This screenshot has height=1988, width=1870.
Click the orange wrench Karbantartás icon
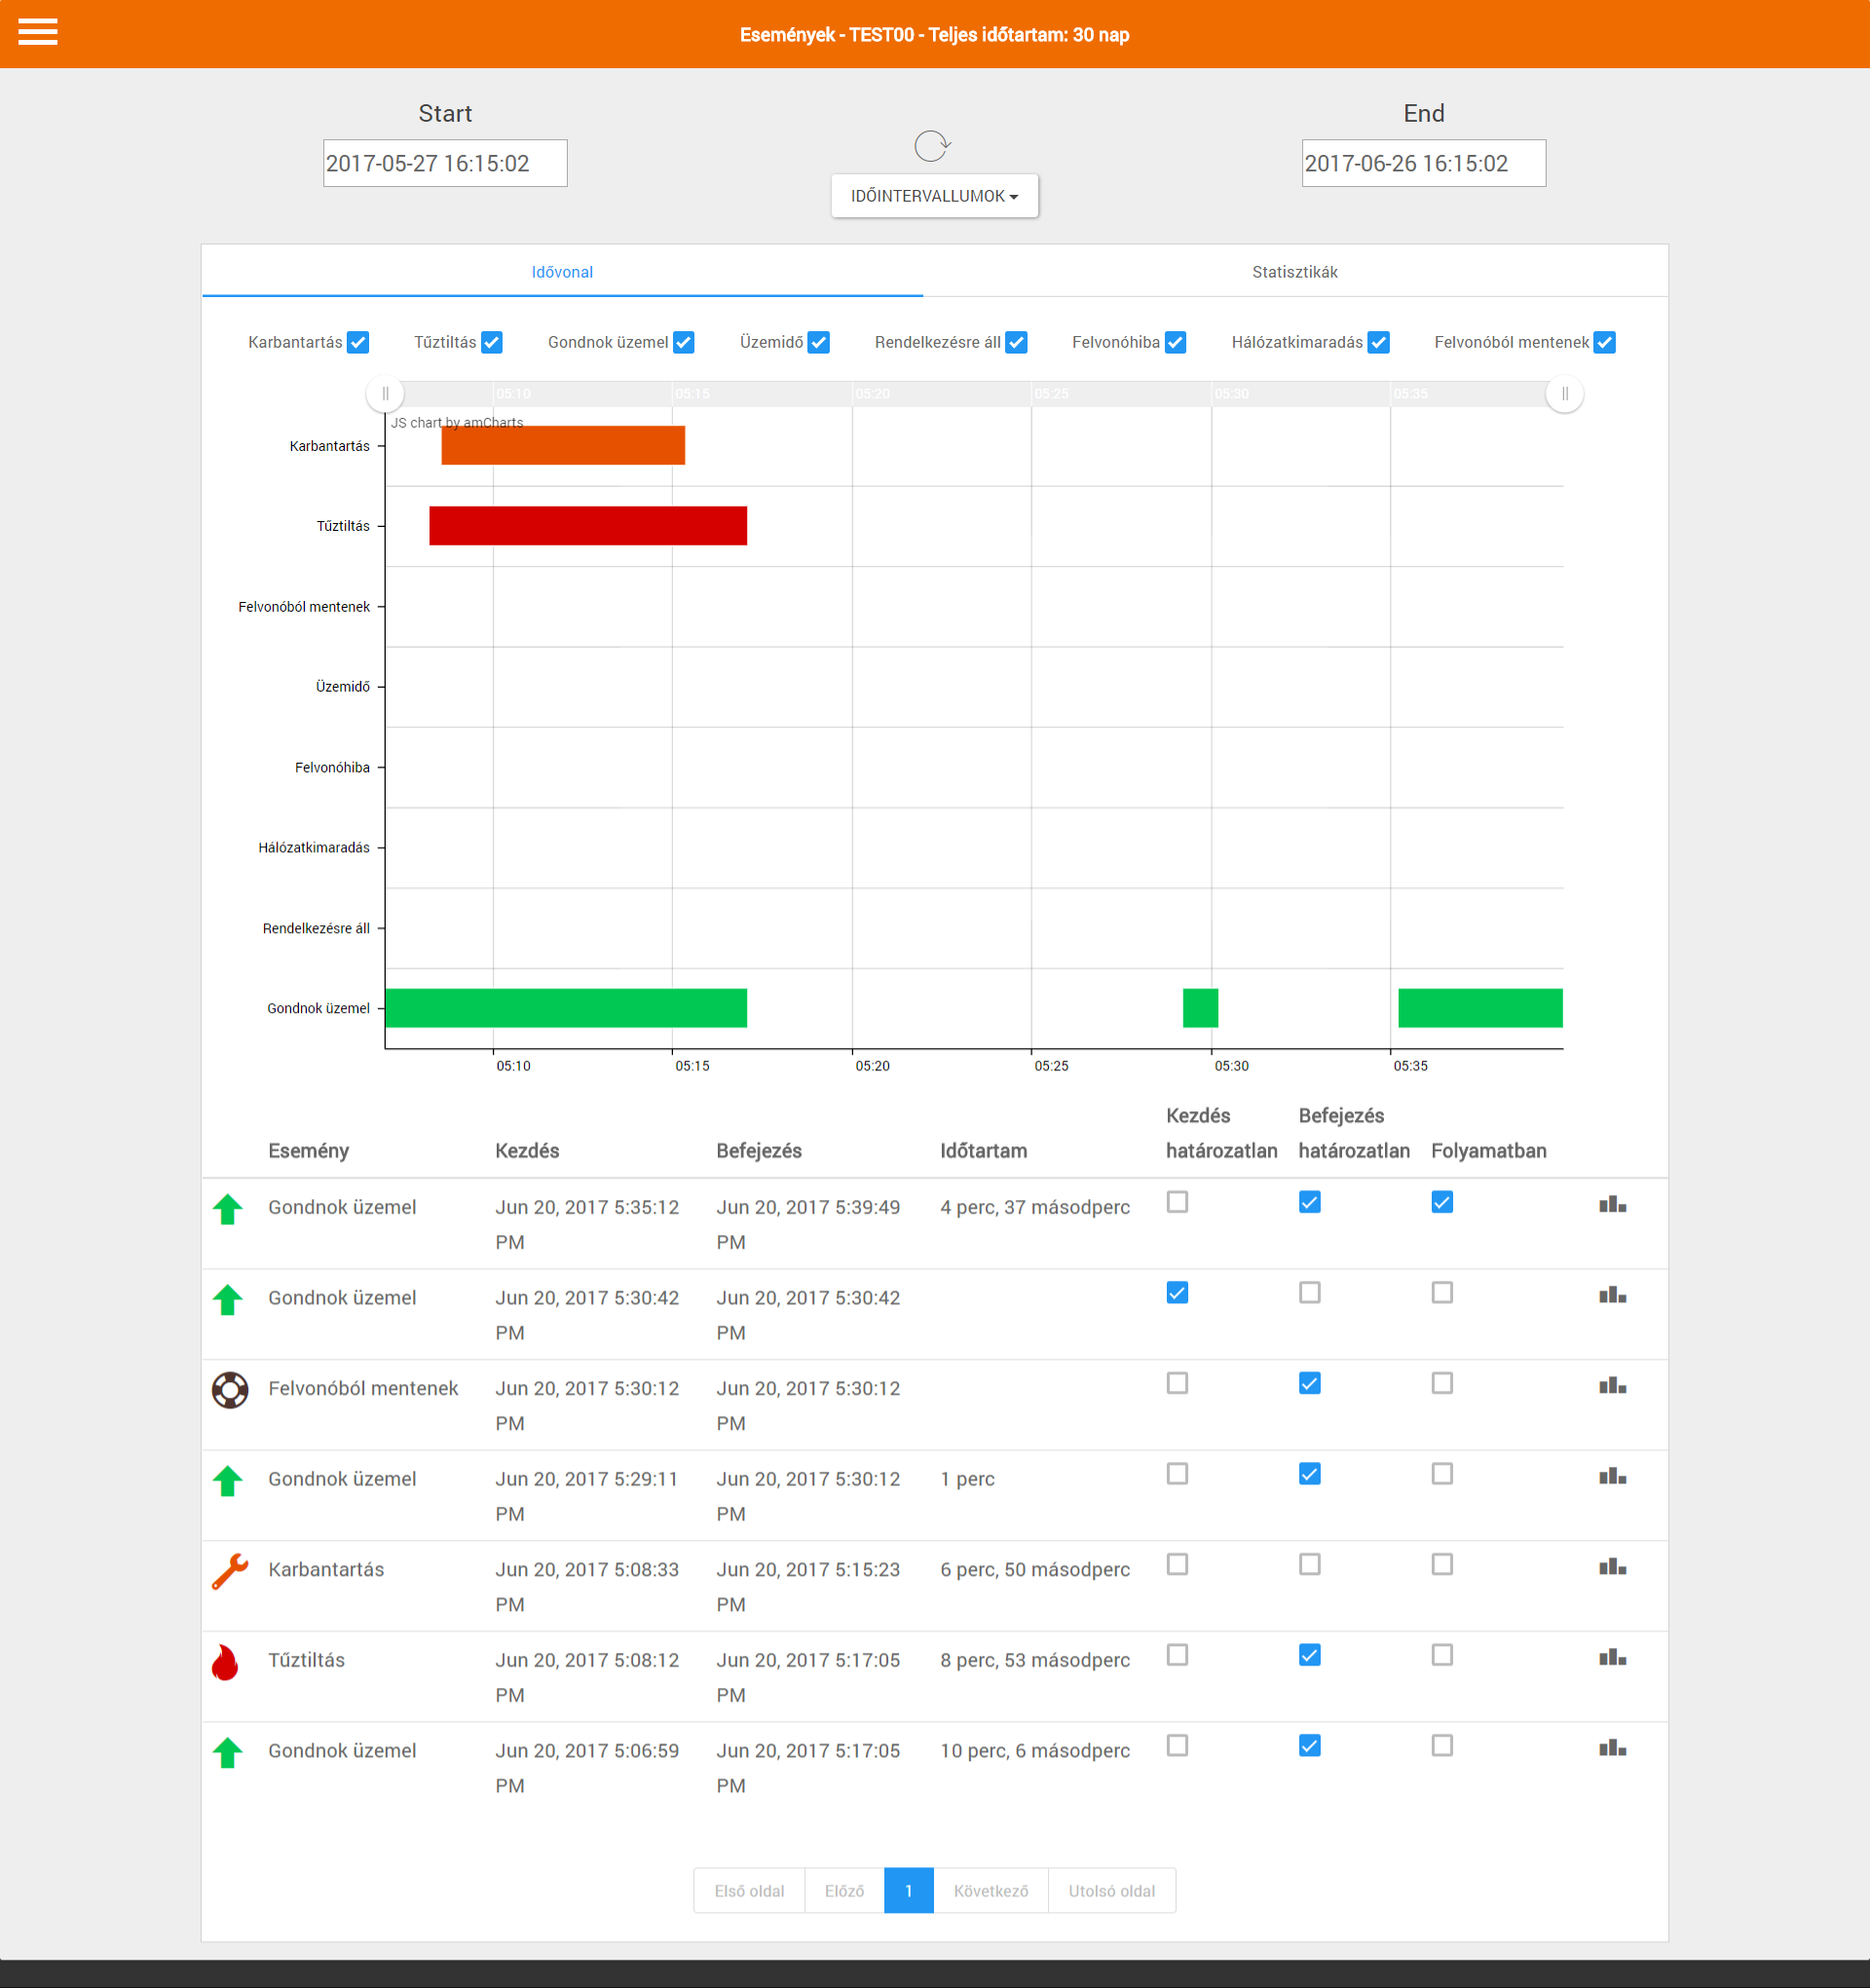click(229, 1571)
